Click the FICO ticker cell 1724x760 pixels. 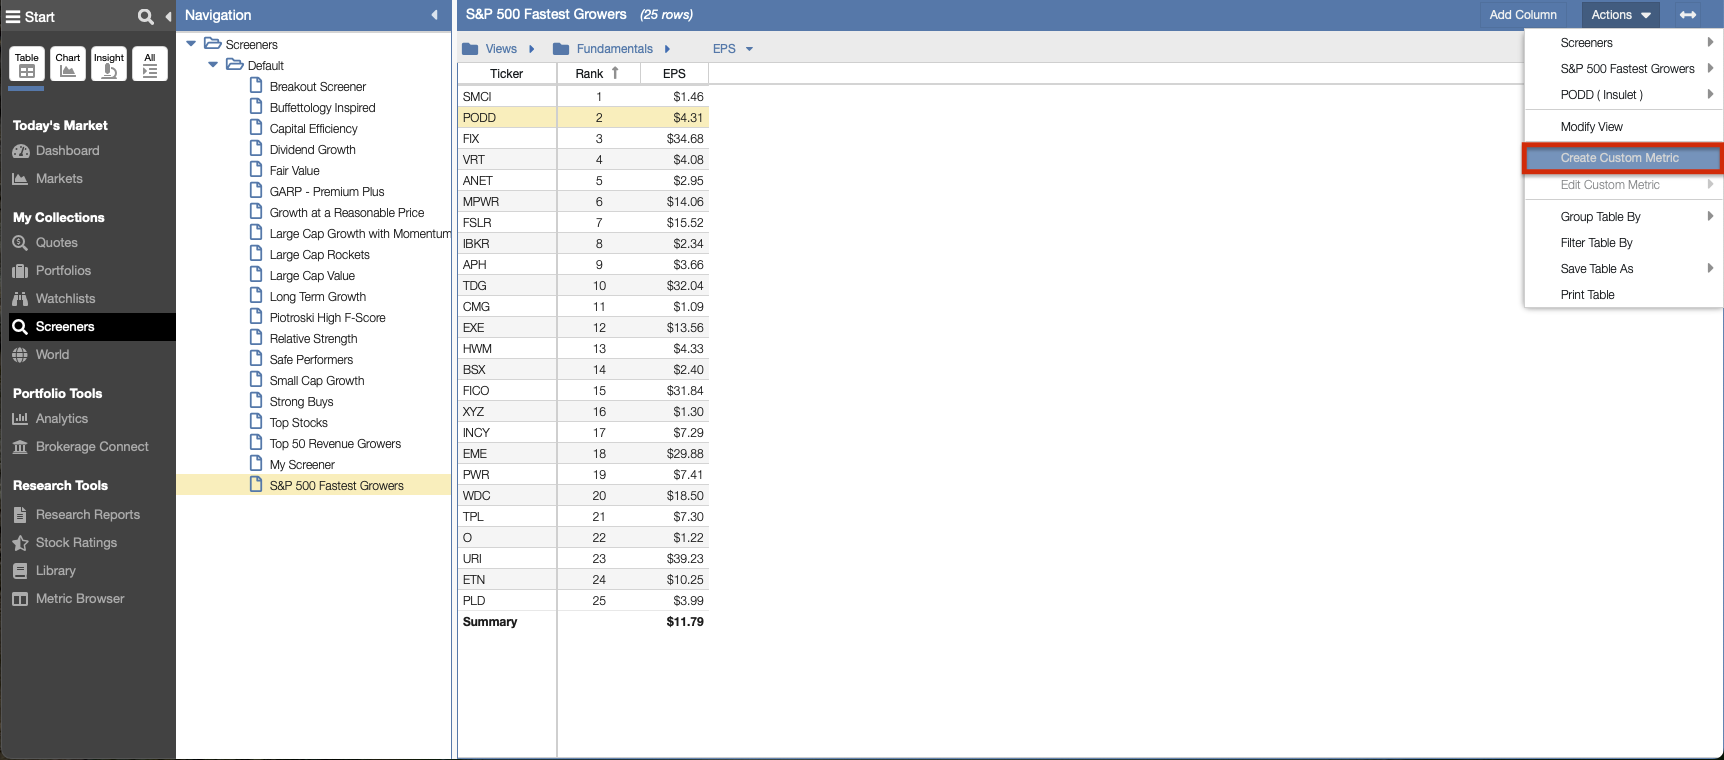(x=507, y=391)
